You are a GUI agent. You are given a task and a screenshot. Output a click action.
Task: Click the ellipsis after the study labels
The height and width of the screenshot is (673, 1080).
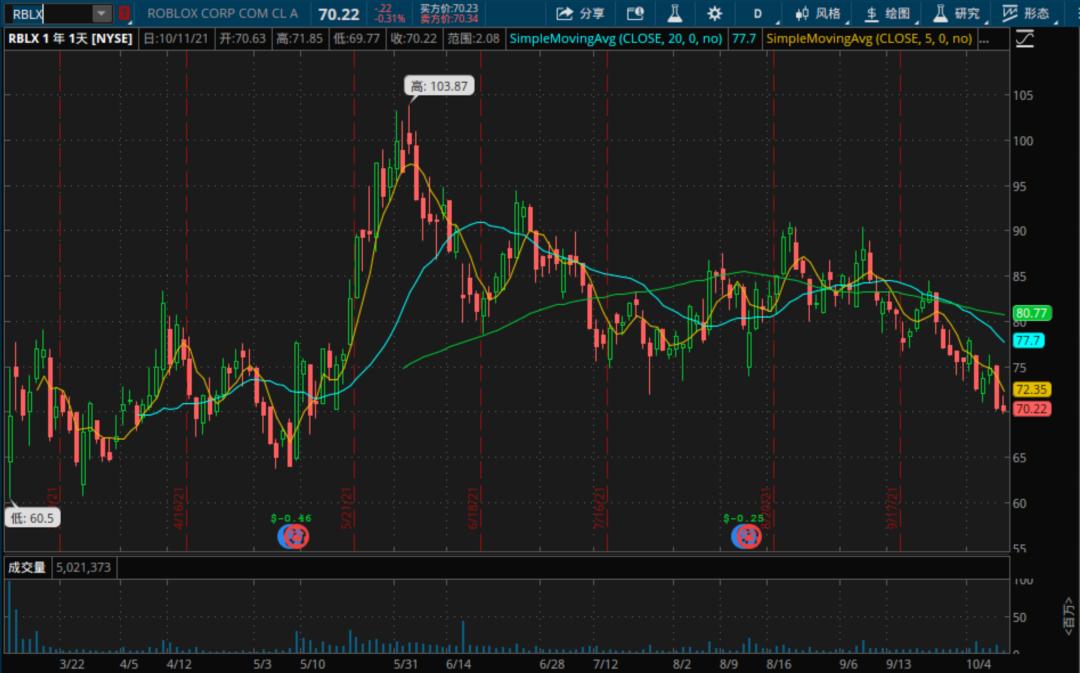pyautogui.click(x=984, y=39)
